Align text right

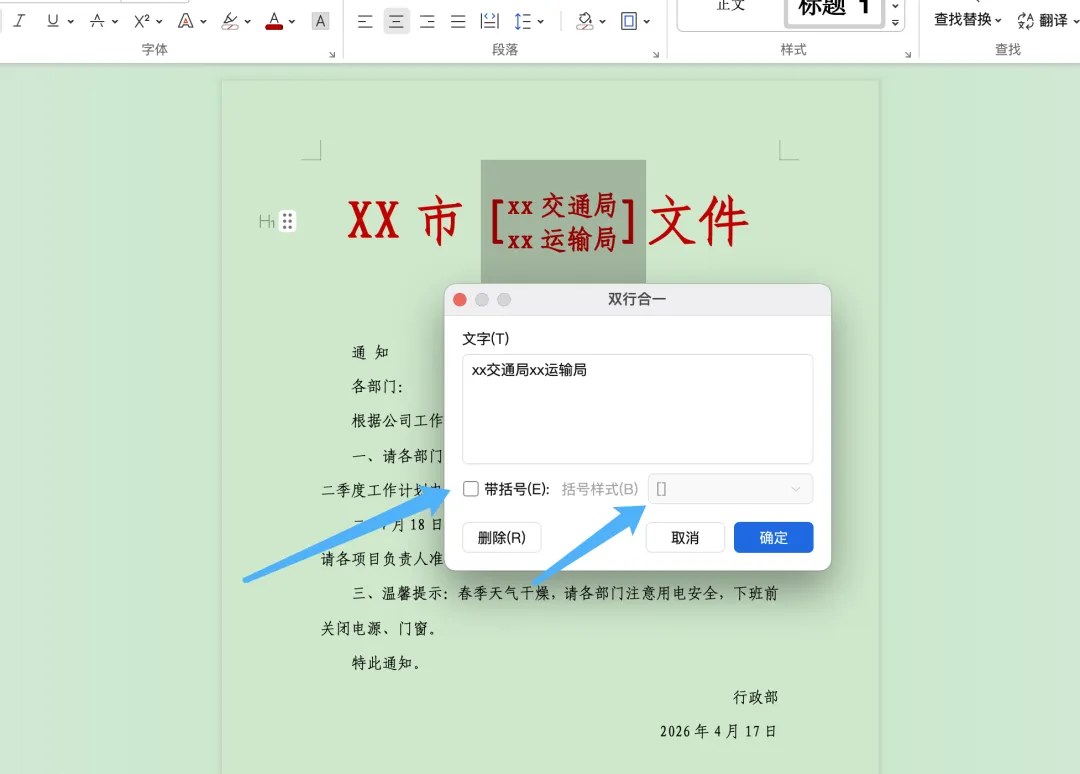coord(427,21)
